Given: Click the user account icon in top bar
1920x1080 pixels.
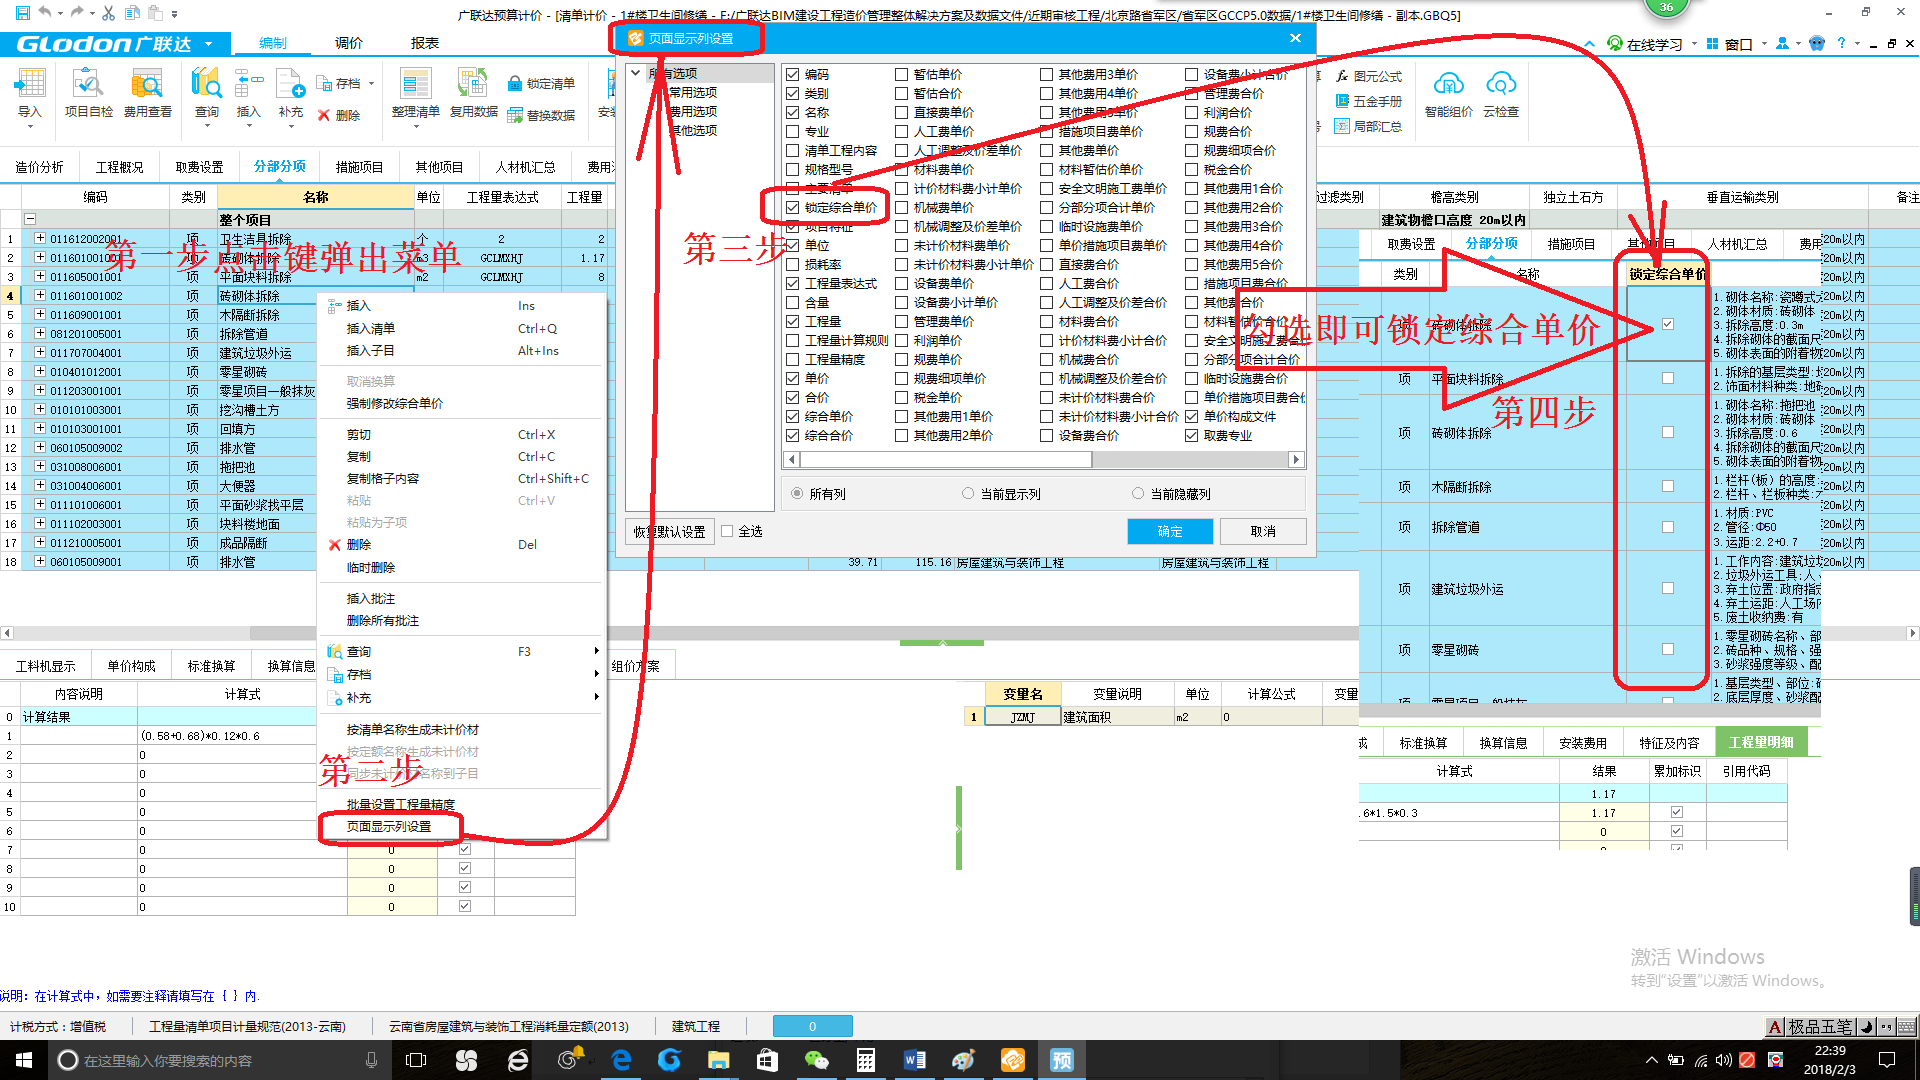Looking at the screenshot, I should pos(1782,43).
